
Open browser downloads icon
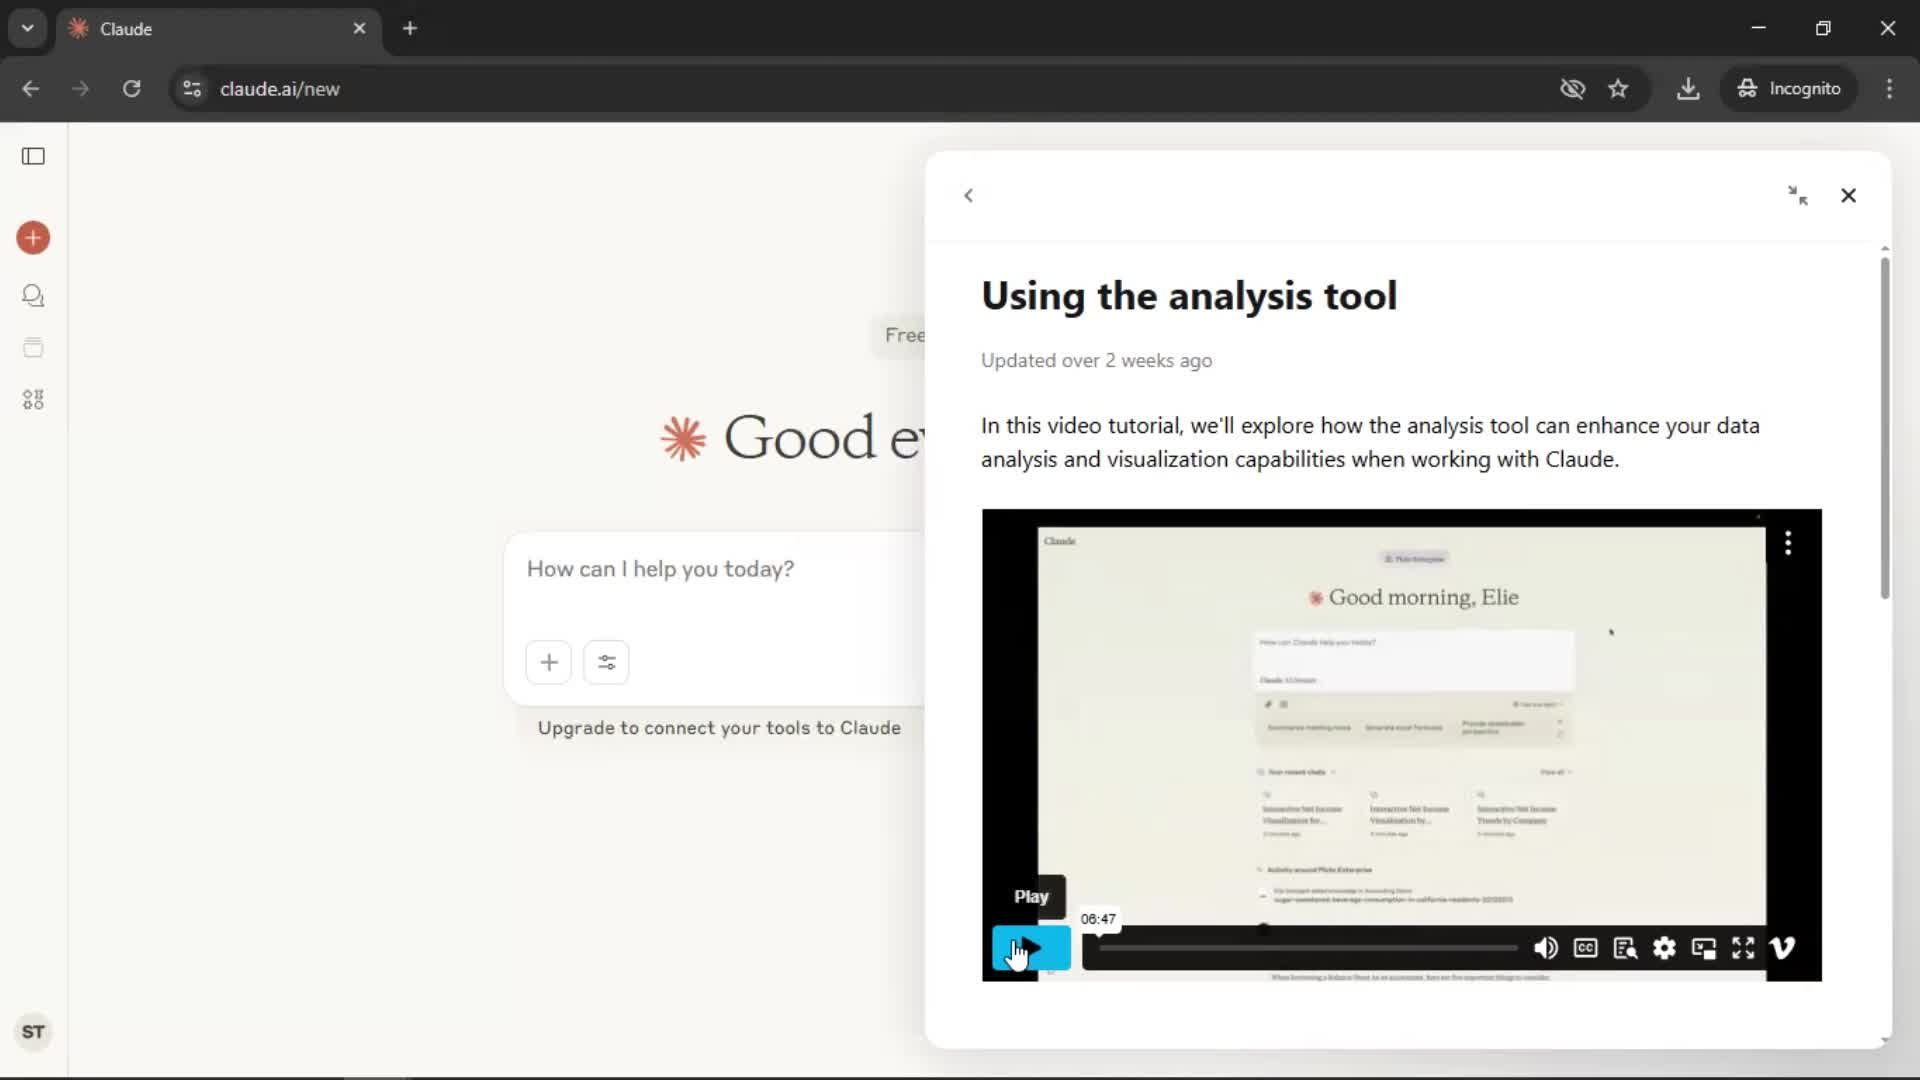1688,89
